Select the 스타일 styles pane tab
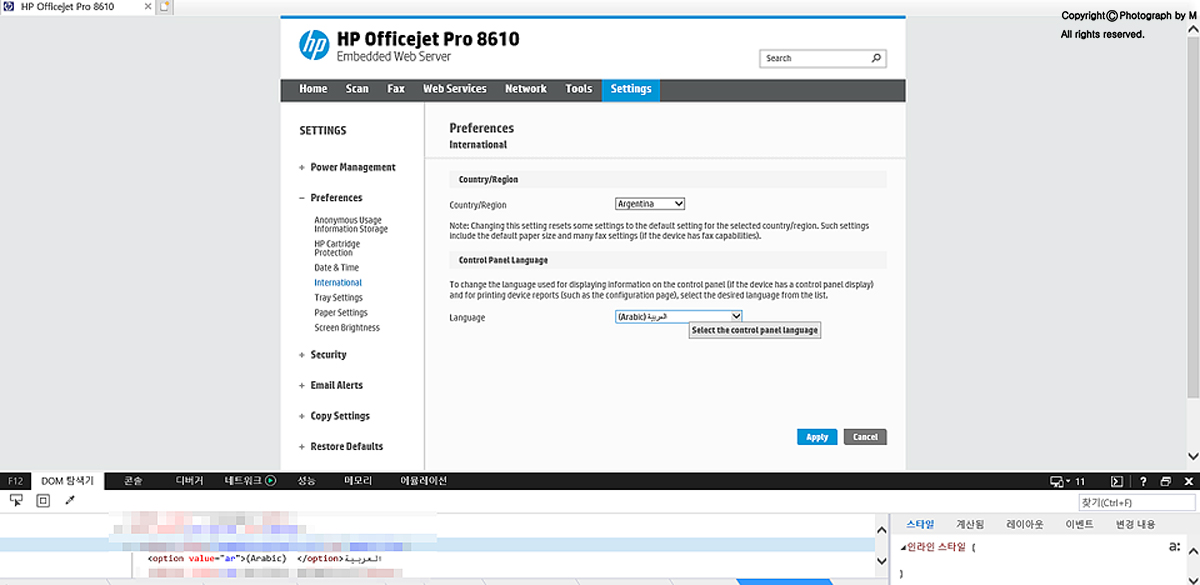1200x585 pixels. 921,524
